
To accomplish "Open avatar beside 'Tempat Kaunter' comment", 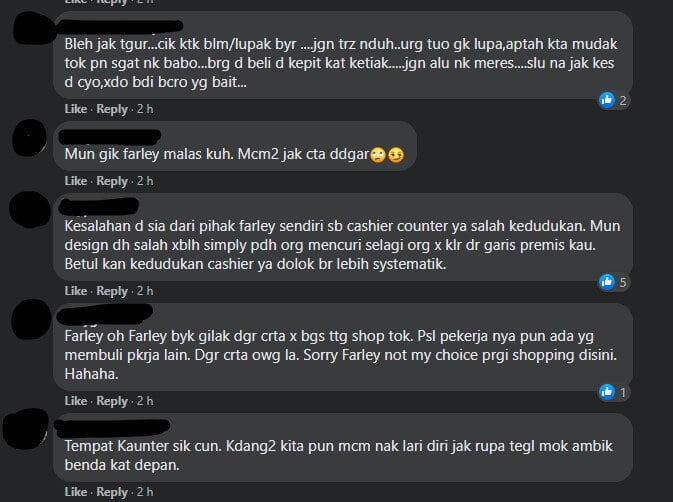I will (25, 429).
